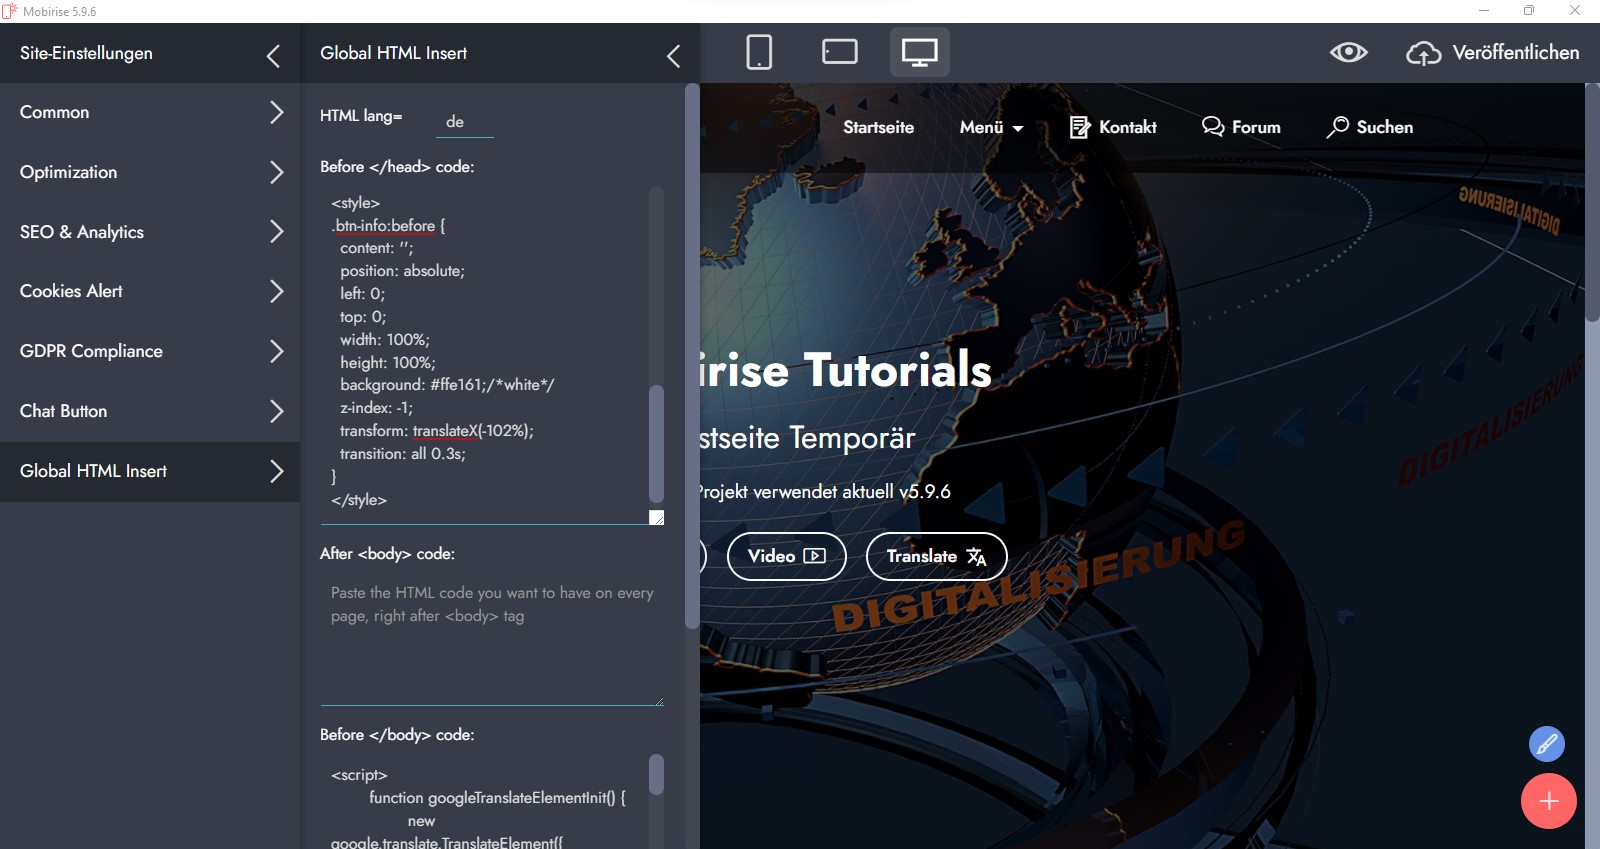Switch to tablet view mode
This screenshot has width=1600, height=849.
(x=839, y=52)
